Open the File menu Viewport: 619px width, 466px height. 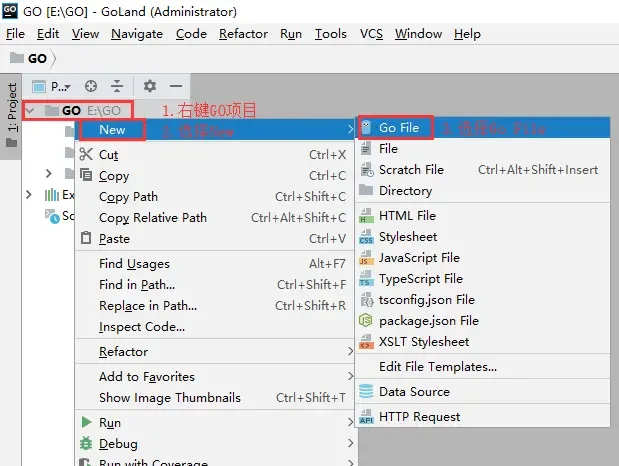[15, 34]
